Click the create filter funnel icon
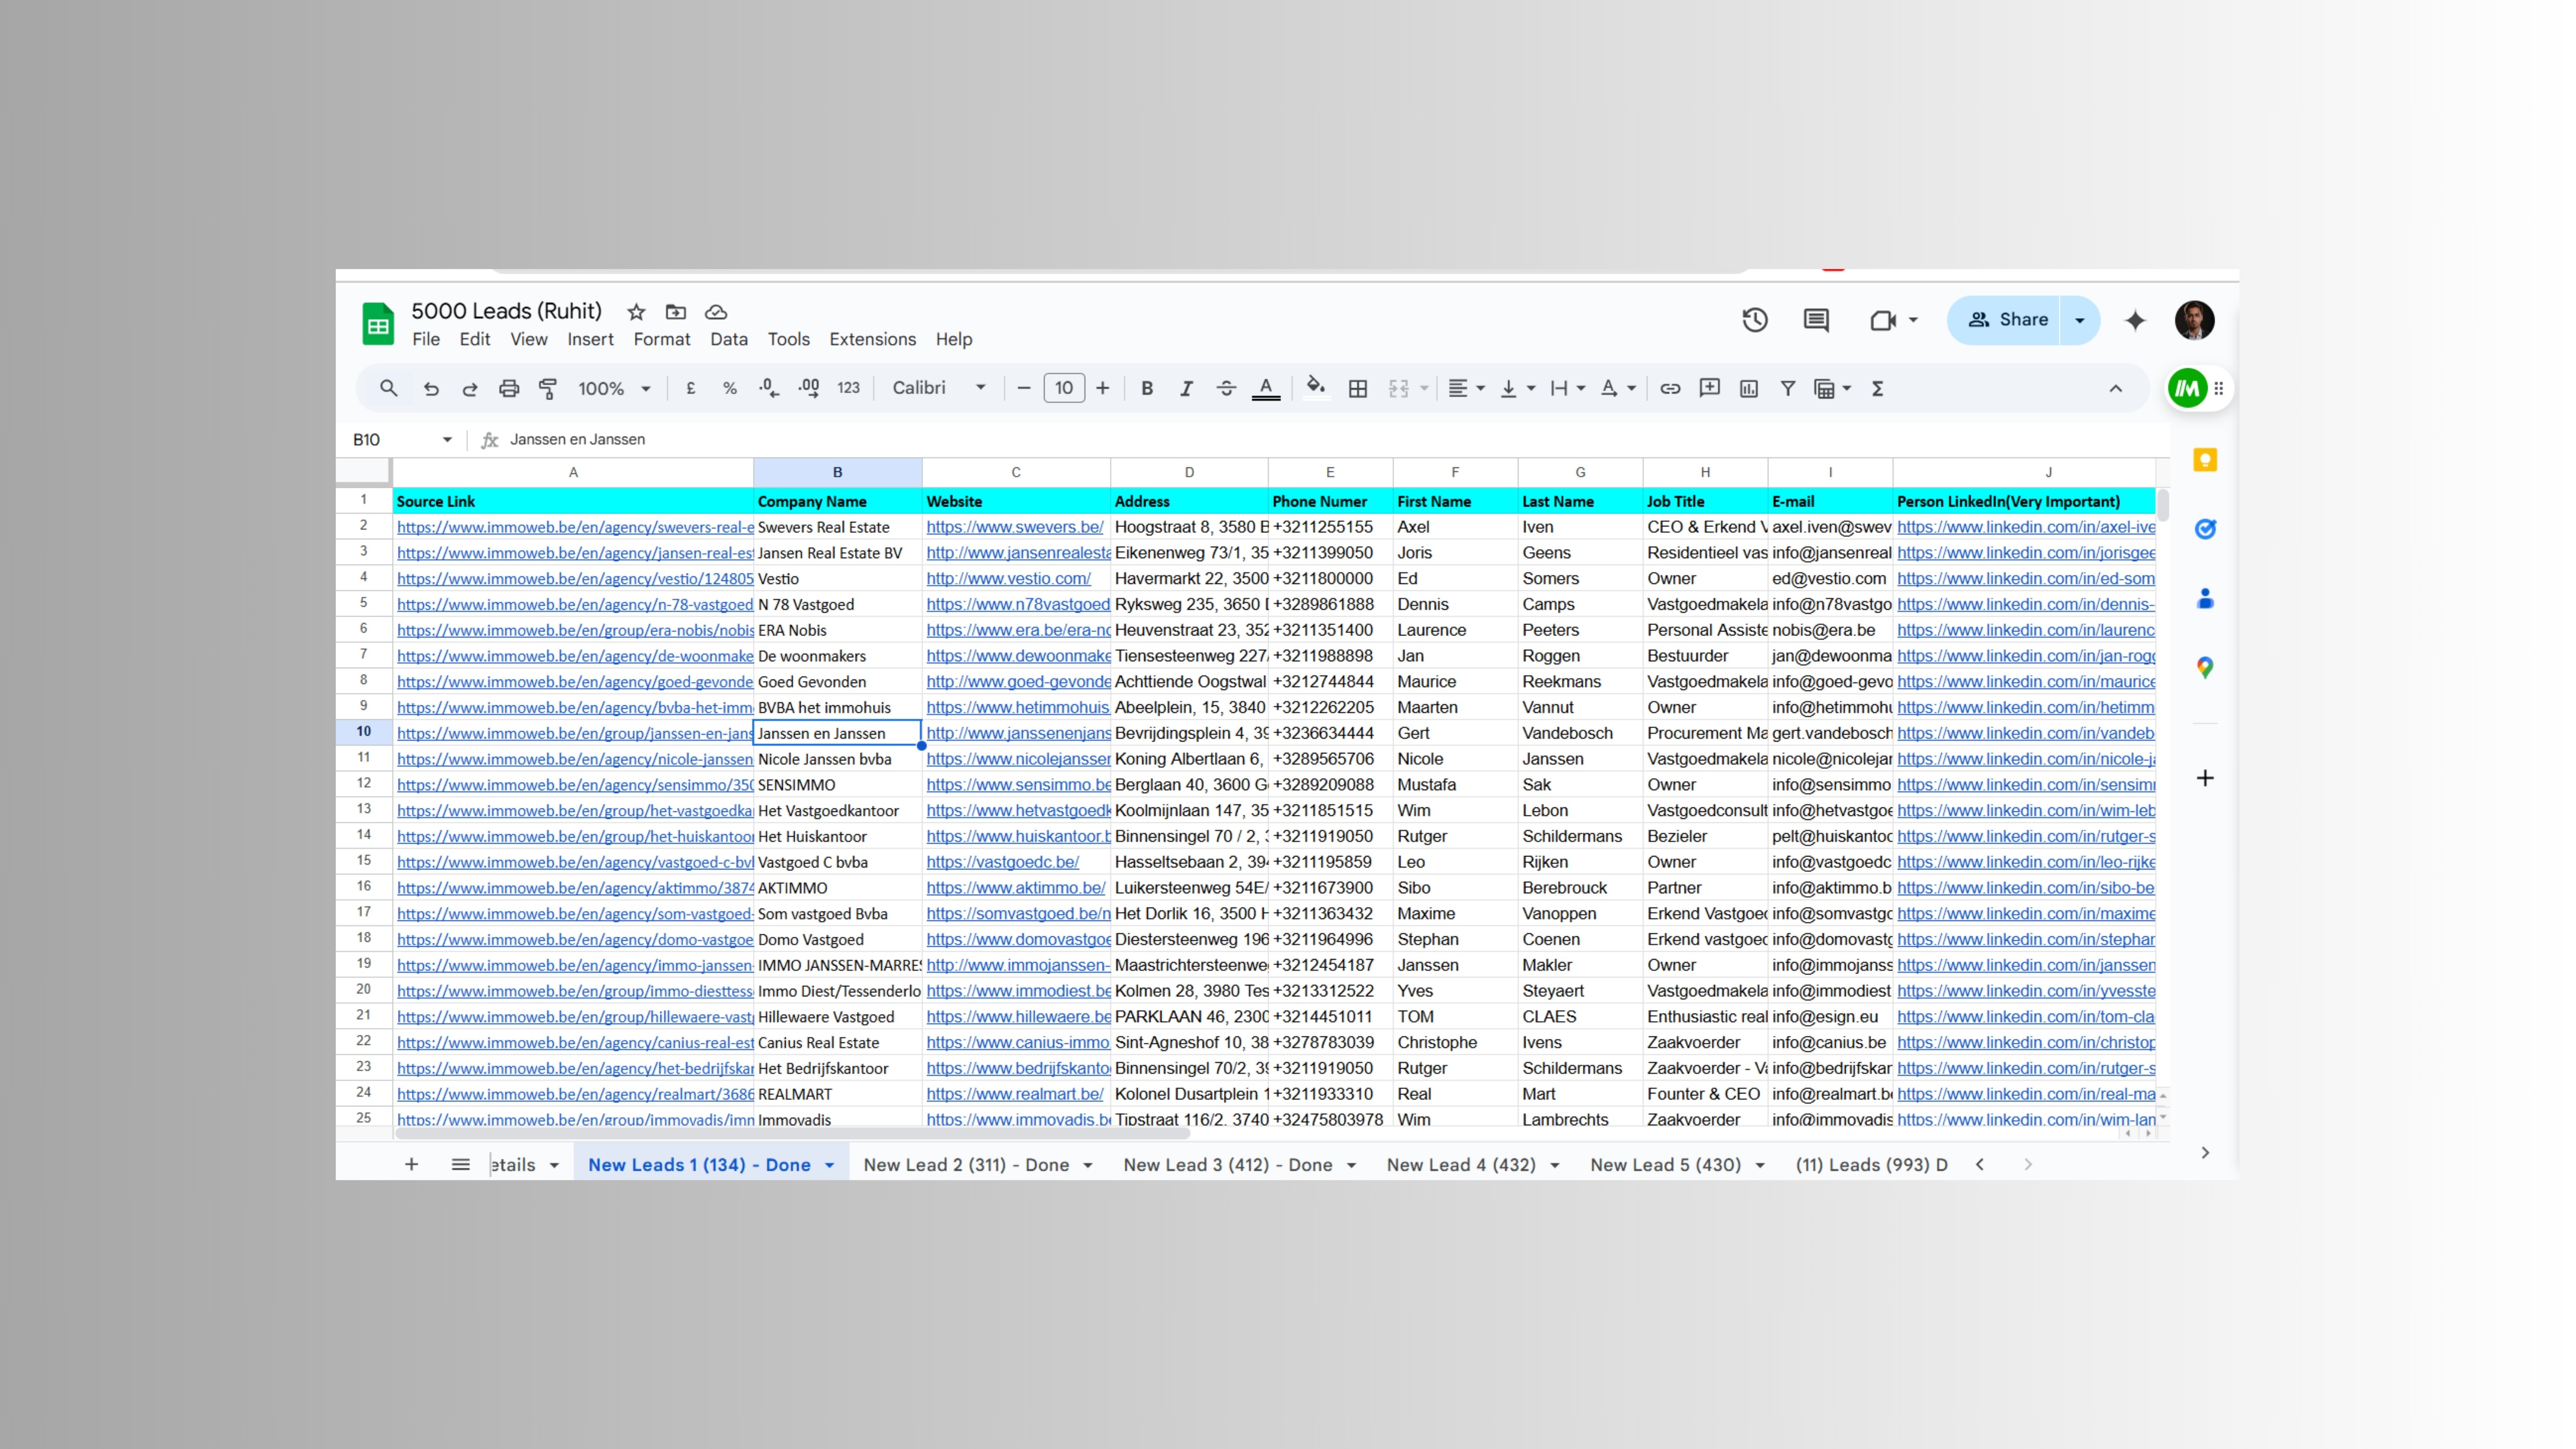Image resolution: width=2576 pixels, height=1449 pixels. (x=1787, y=388)
